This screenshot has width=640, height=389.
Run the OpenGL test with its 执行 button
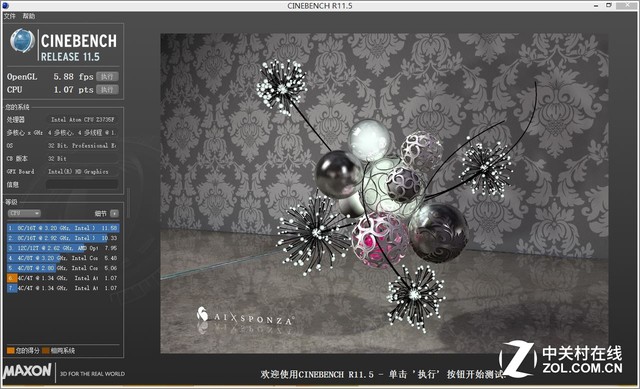tap(107, 77)
